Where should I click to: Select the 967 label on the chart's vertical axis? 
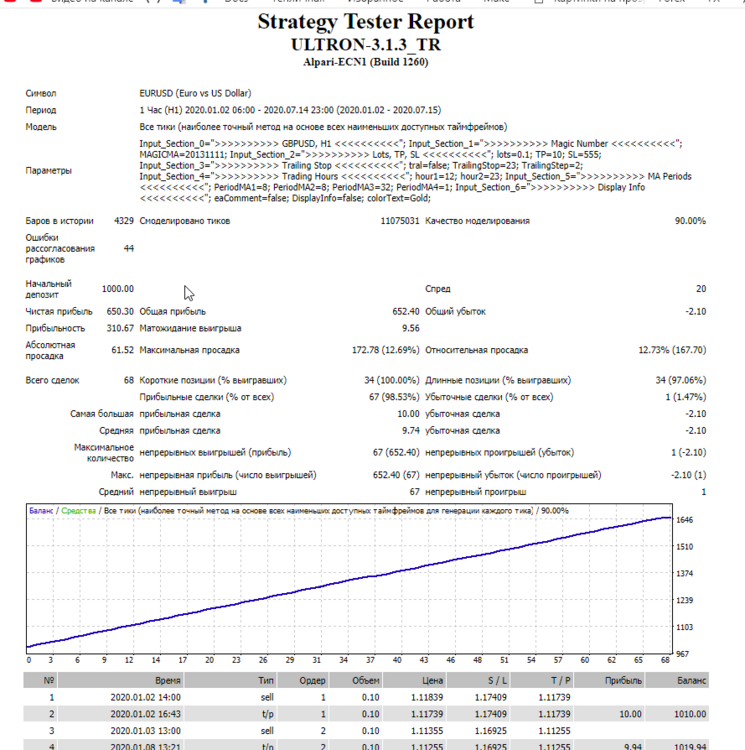point(682,654)
